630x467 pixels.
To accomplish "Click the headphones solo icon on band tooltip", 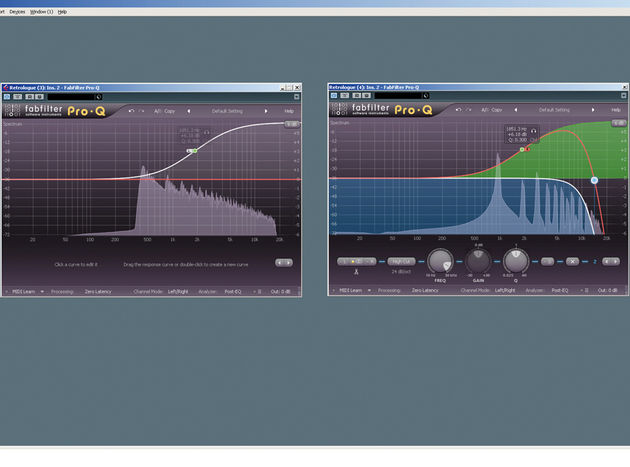I will [x=534, y=131].
